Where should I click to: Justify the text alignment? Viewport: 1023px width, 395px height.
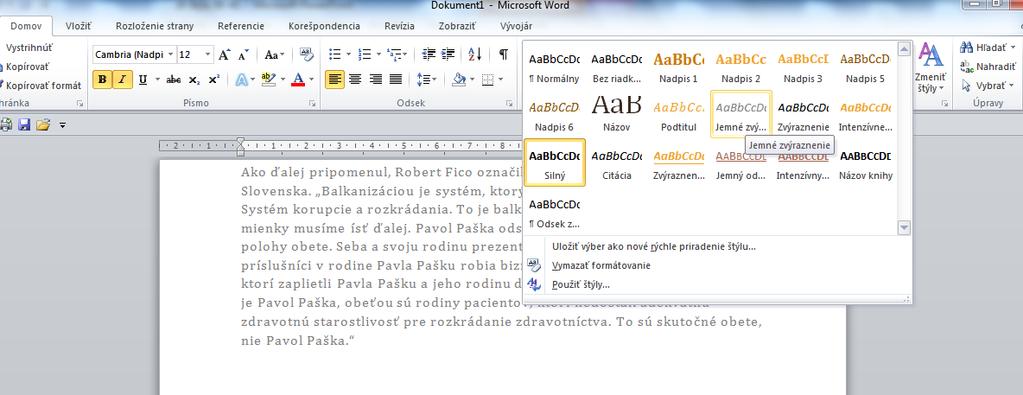coord(395,80)
